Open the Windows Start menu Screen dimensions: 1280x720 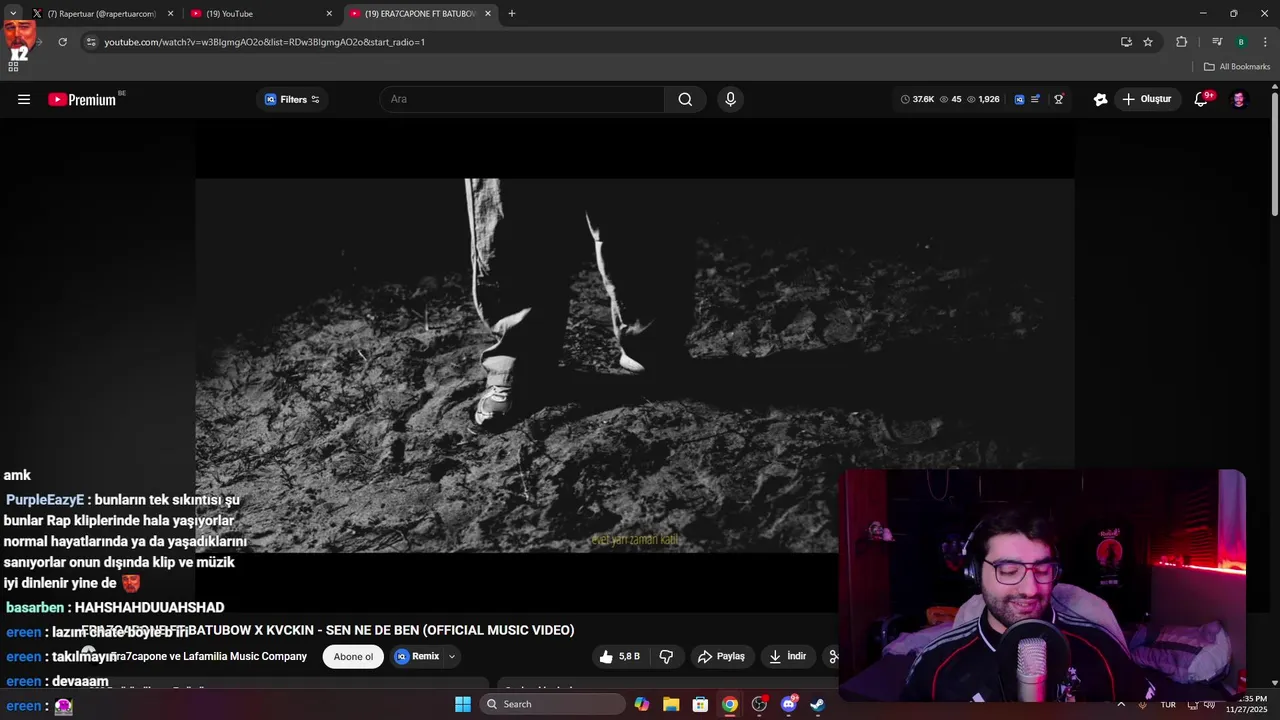463,704
